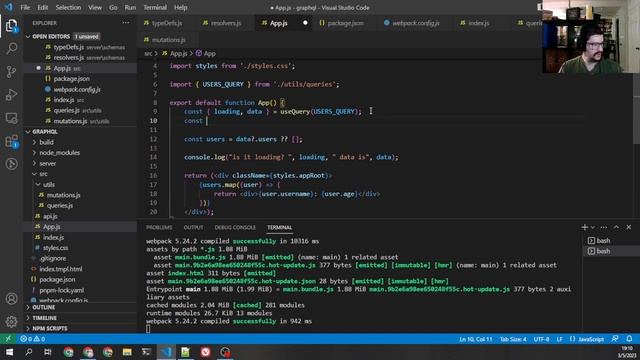
Task: Close the terminal panel
Action: 629,227
